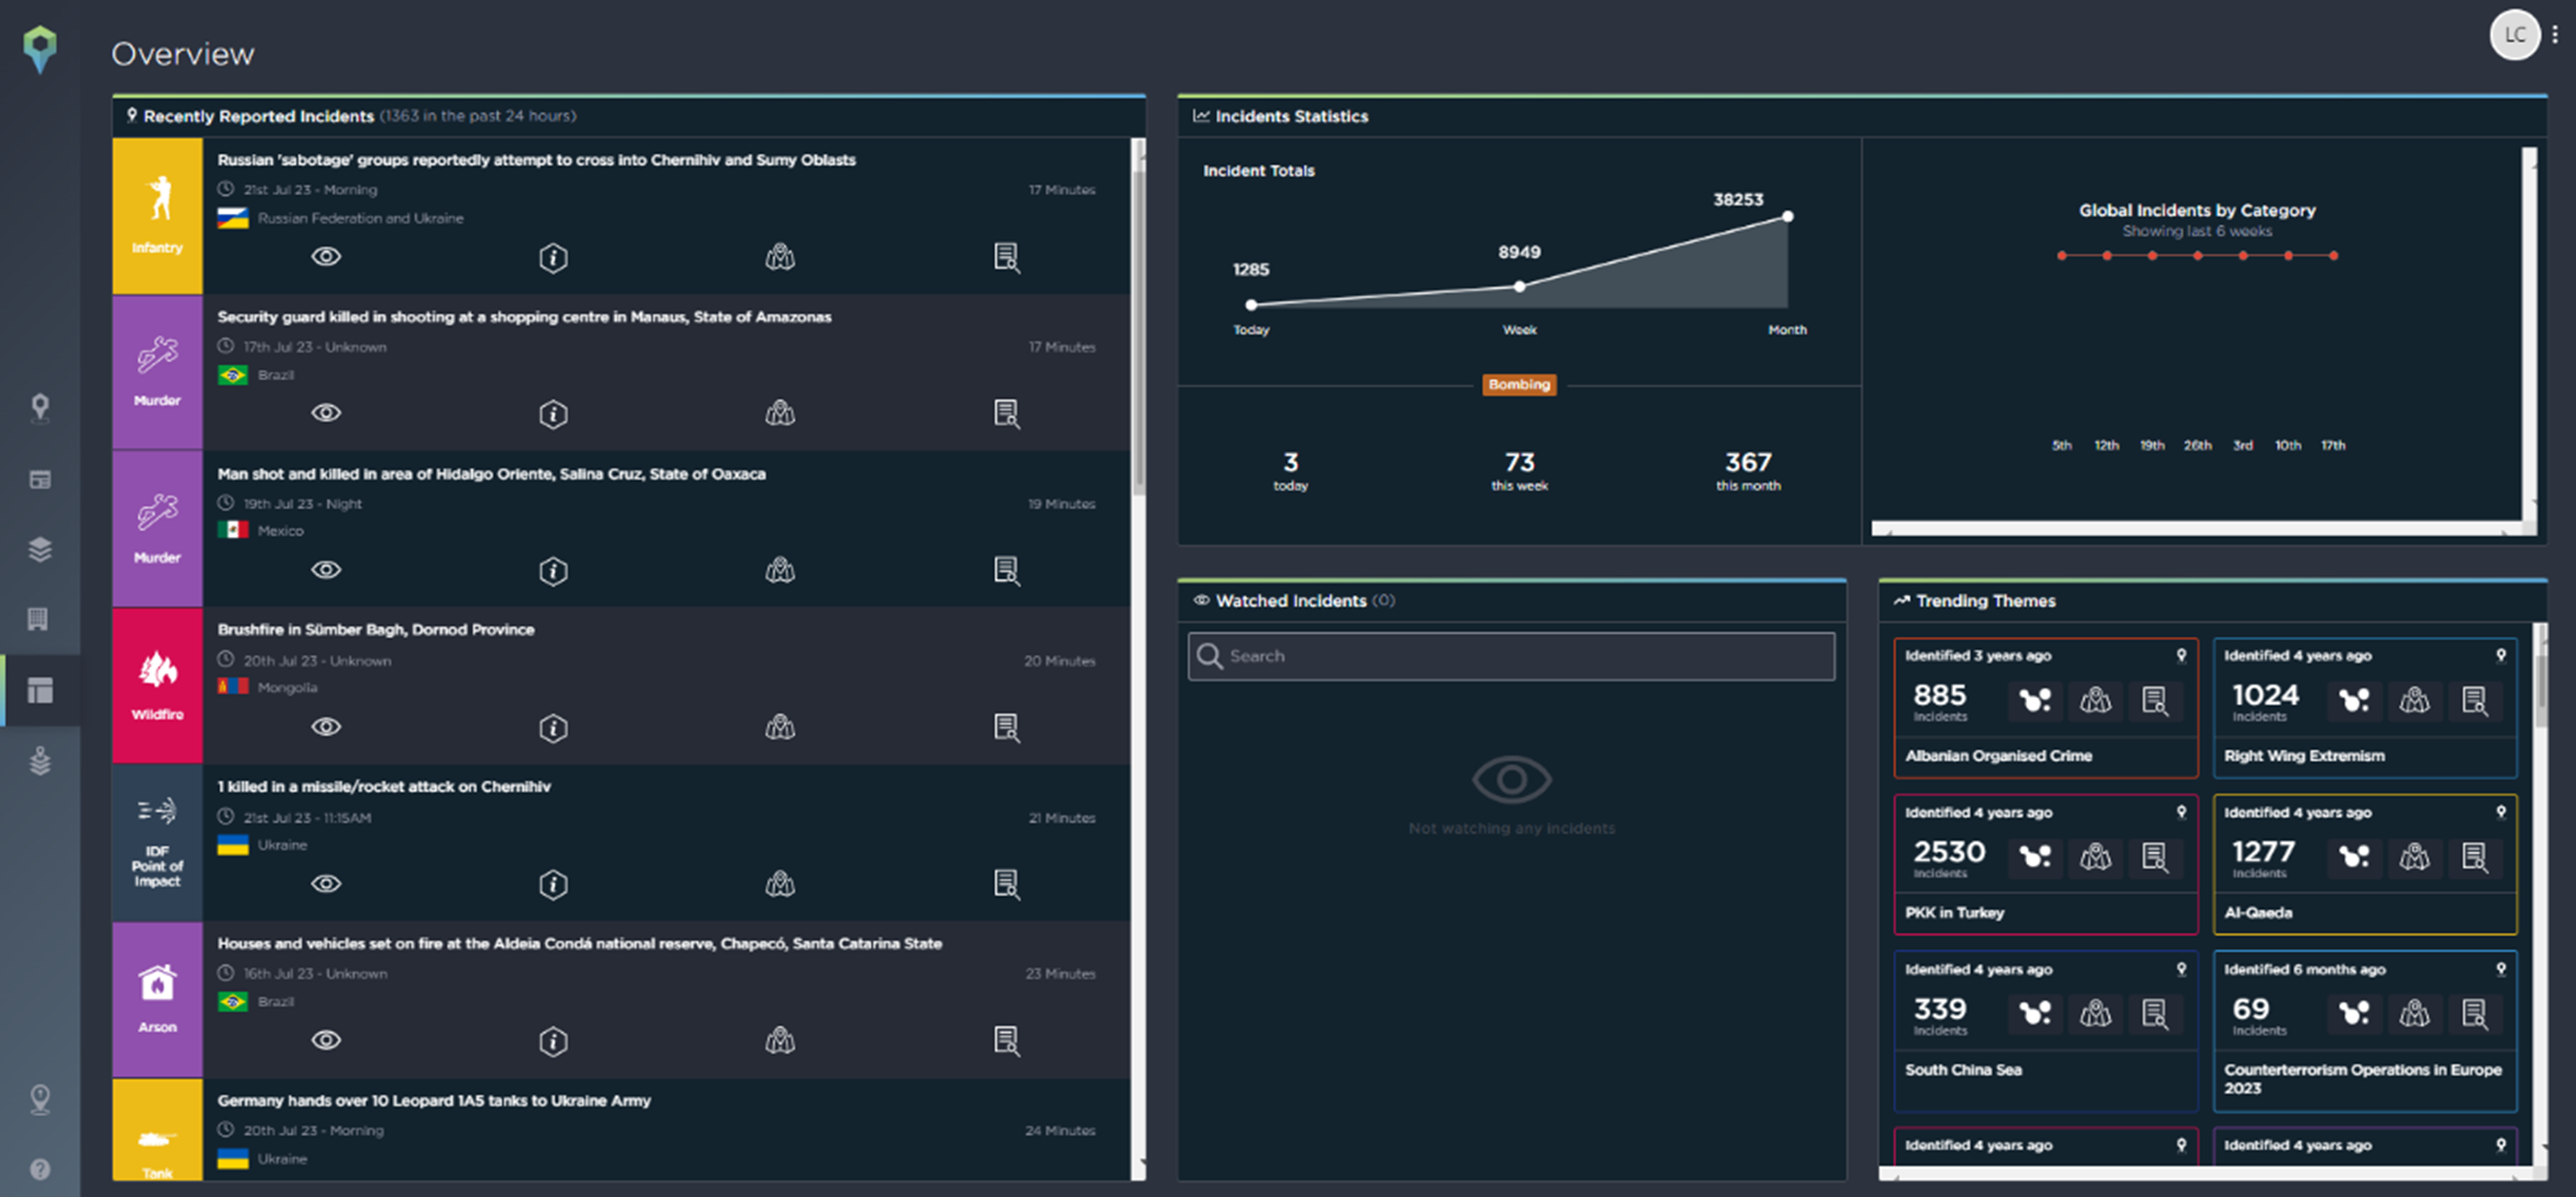This screenshot has height=1197, width=2576.
Task: Select the Arson category tile
Action: [x=157, y=1000]
